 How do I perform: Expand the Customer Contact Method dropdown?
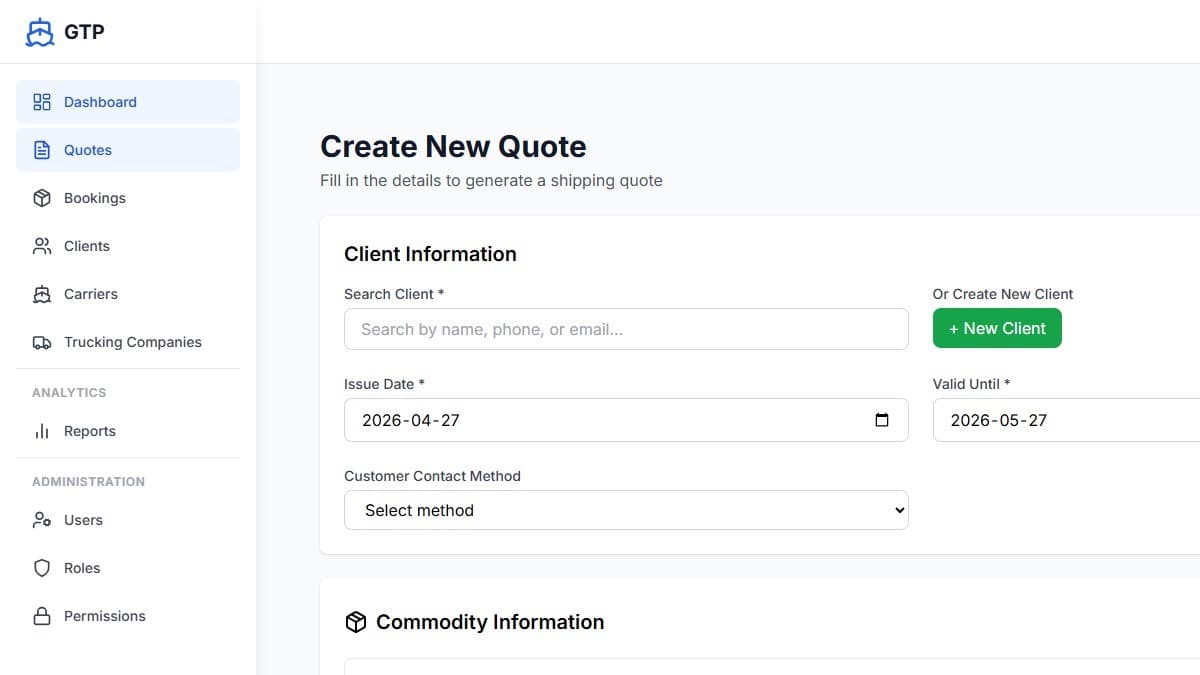click(x=626, y=510)
